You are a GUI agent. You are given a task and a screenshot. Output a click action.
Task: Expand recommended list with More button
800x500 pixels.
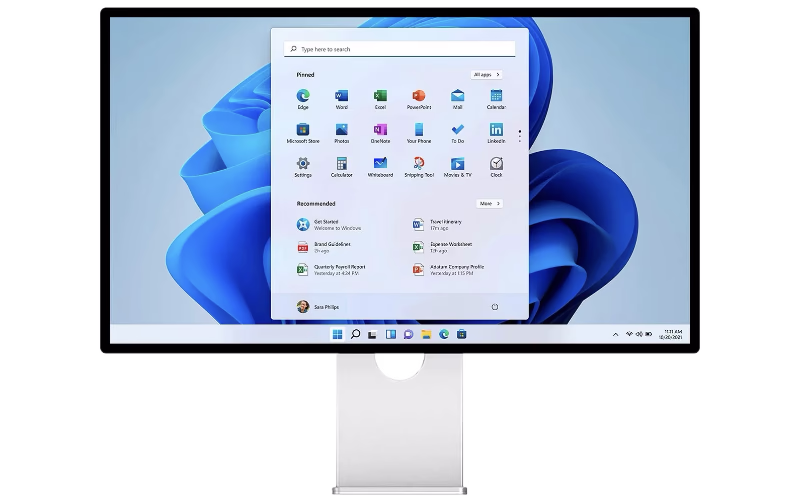[489, 203]
